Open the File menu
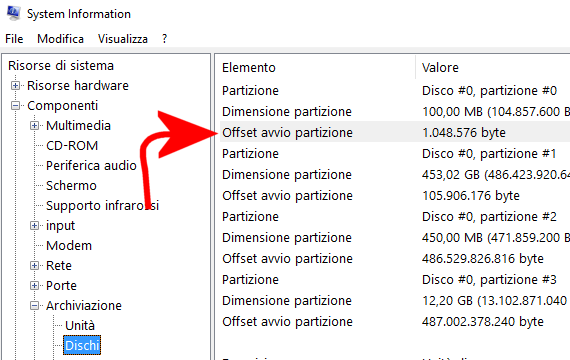This screenshot has width=570, height=360. click(14, 39)
